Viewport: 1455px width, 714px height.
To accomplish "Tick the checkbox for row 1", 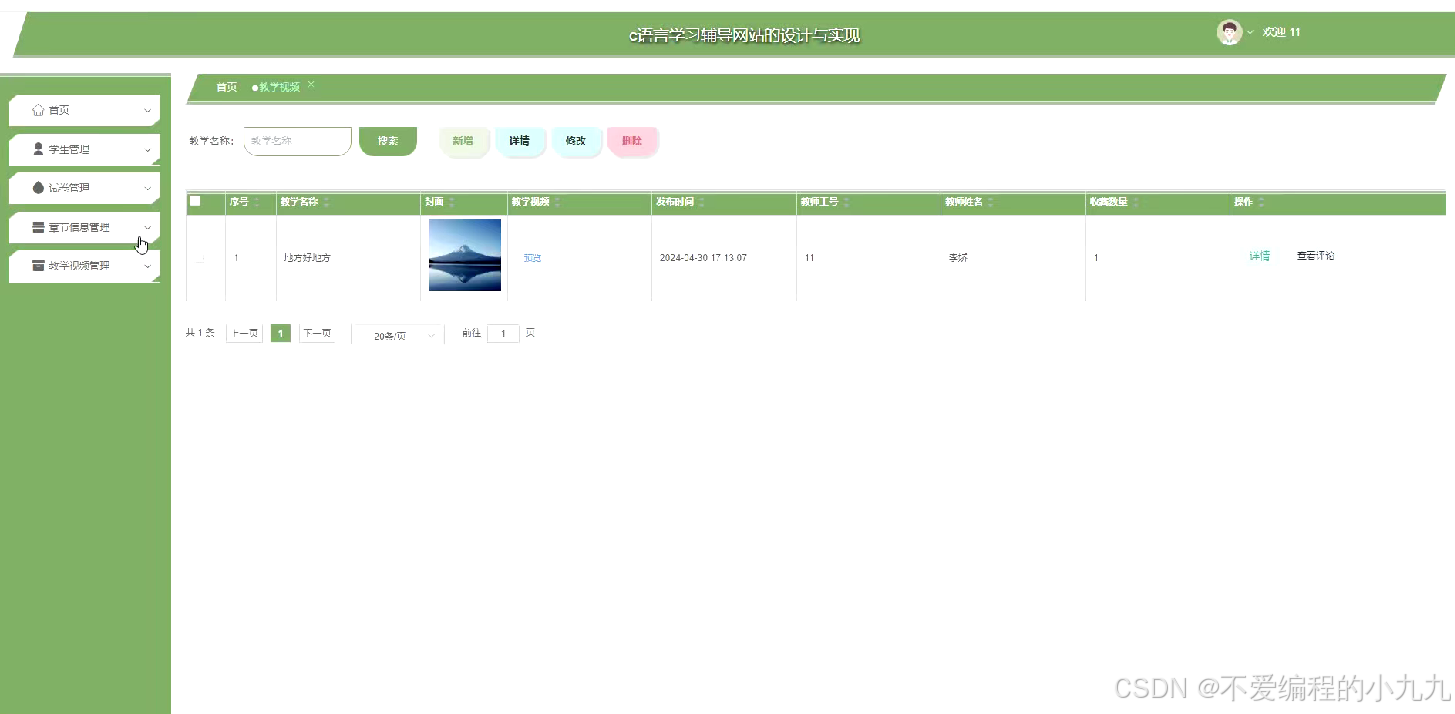I will (200, 259).
